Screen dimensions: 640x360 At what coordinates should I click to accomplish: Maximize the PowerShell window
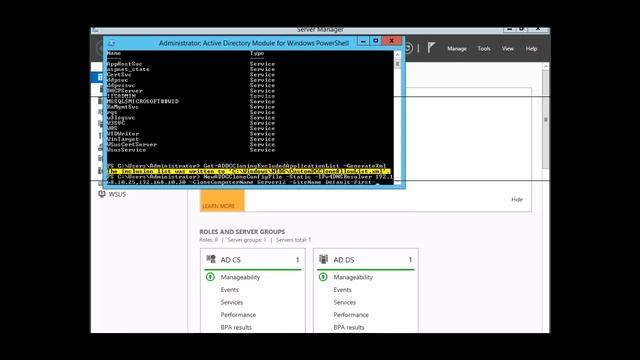[x=376, y=41]
